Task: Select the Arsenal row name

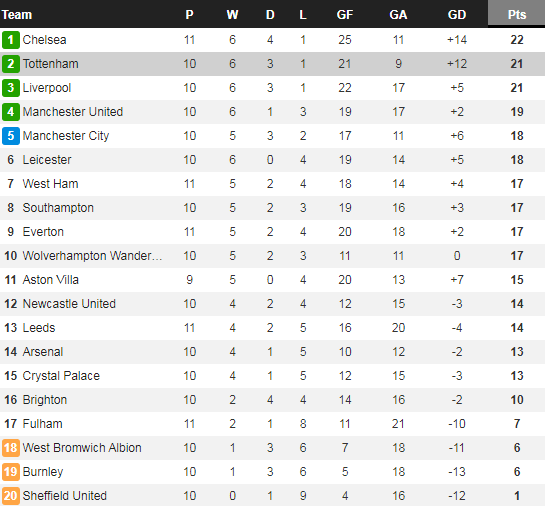Action: tap(43, 352)
